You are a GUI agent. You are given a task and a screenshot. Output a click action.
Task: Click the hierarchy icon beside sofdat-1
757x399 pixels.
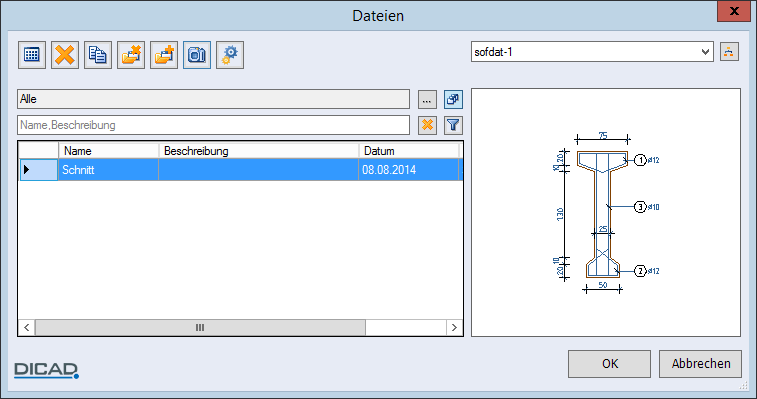[x=729, y=52]
